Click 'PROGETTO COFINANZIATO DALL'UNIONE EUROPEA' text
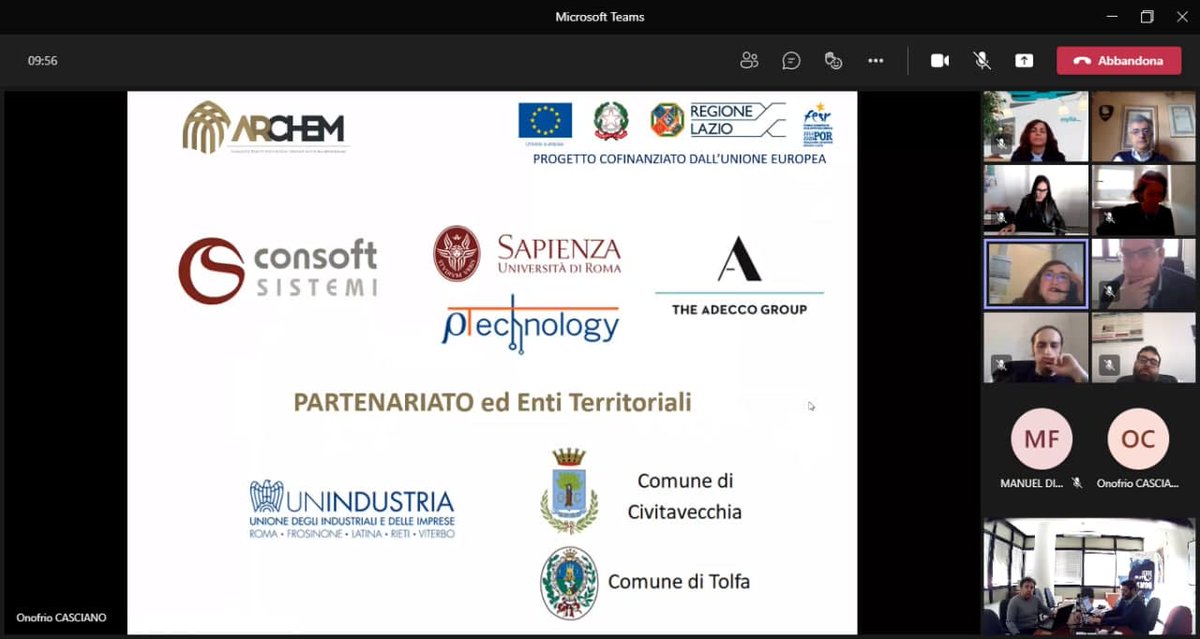This screenshot has width=1200, height=639. (x=680, y=159)
